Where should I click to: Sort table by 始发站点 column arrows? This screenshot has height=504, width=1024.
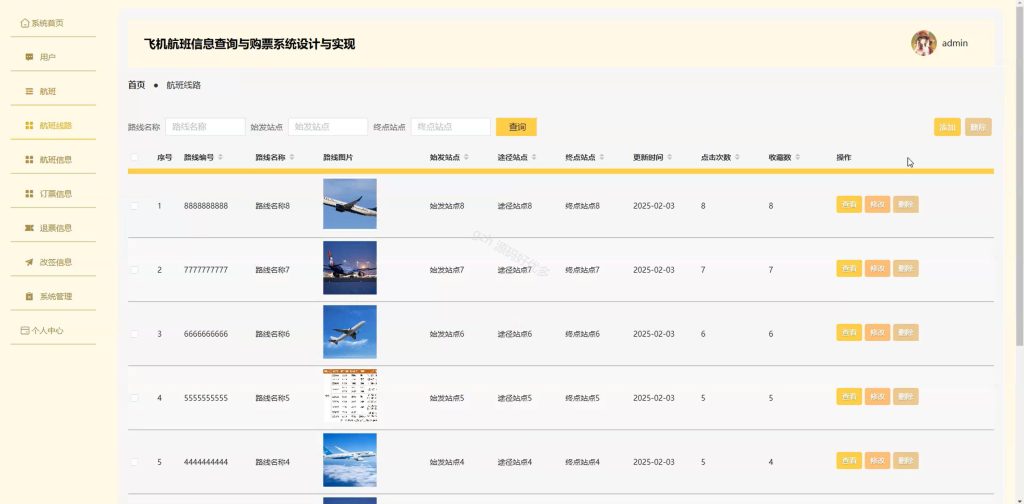(x=466, y=157)
